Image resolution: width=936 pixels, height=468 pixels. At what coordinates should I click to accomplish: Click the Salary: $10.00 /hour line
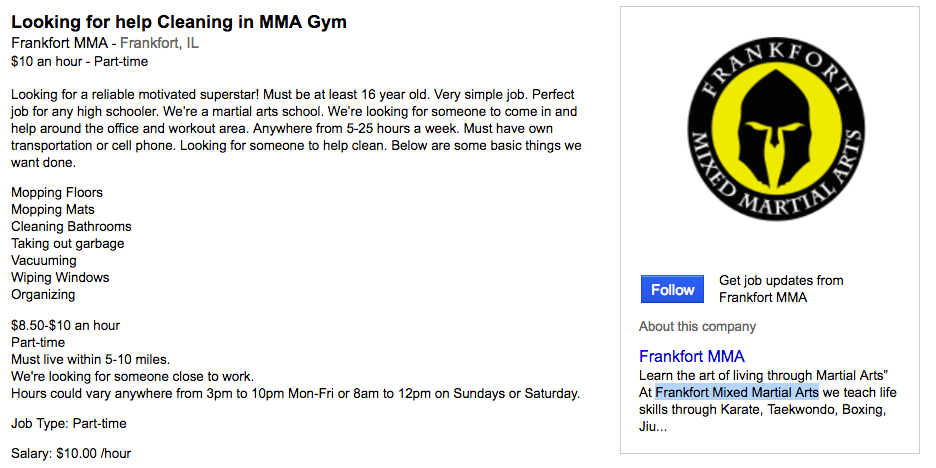[x=71, y=453]
